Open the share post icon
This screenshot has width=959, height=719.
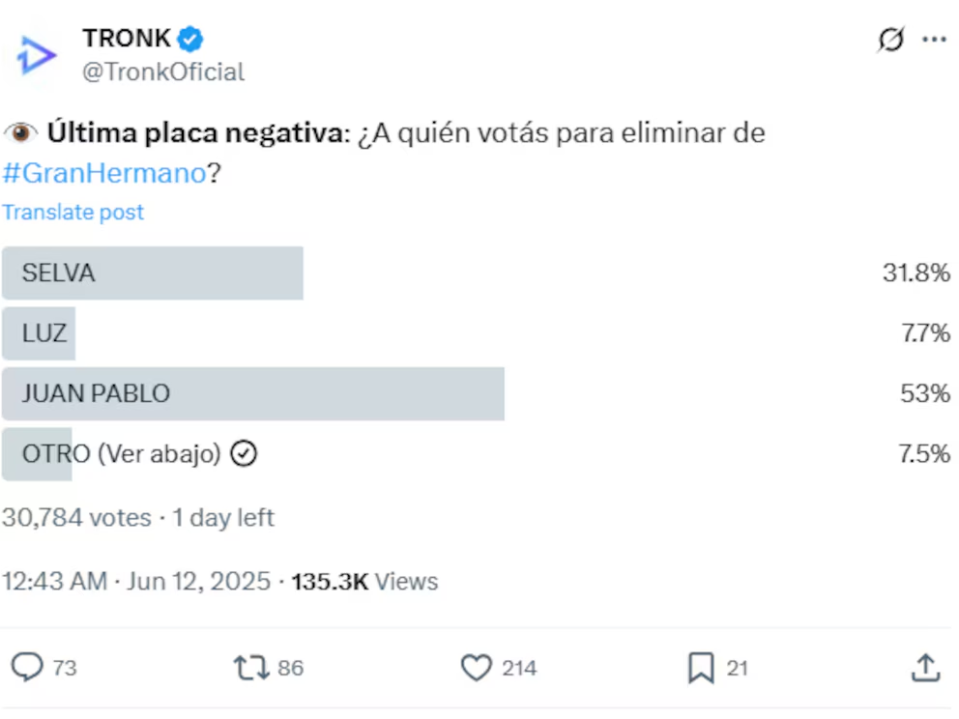pyautogui.click(x=926, y=667)
